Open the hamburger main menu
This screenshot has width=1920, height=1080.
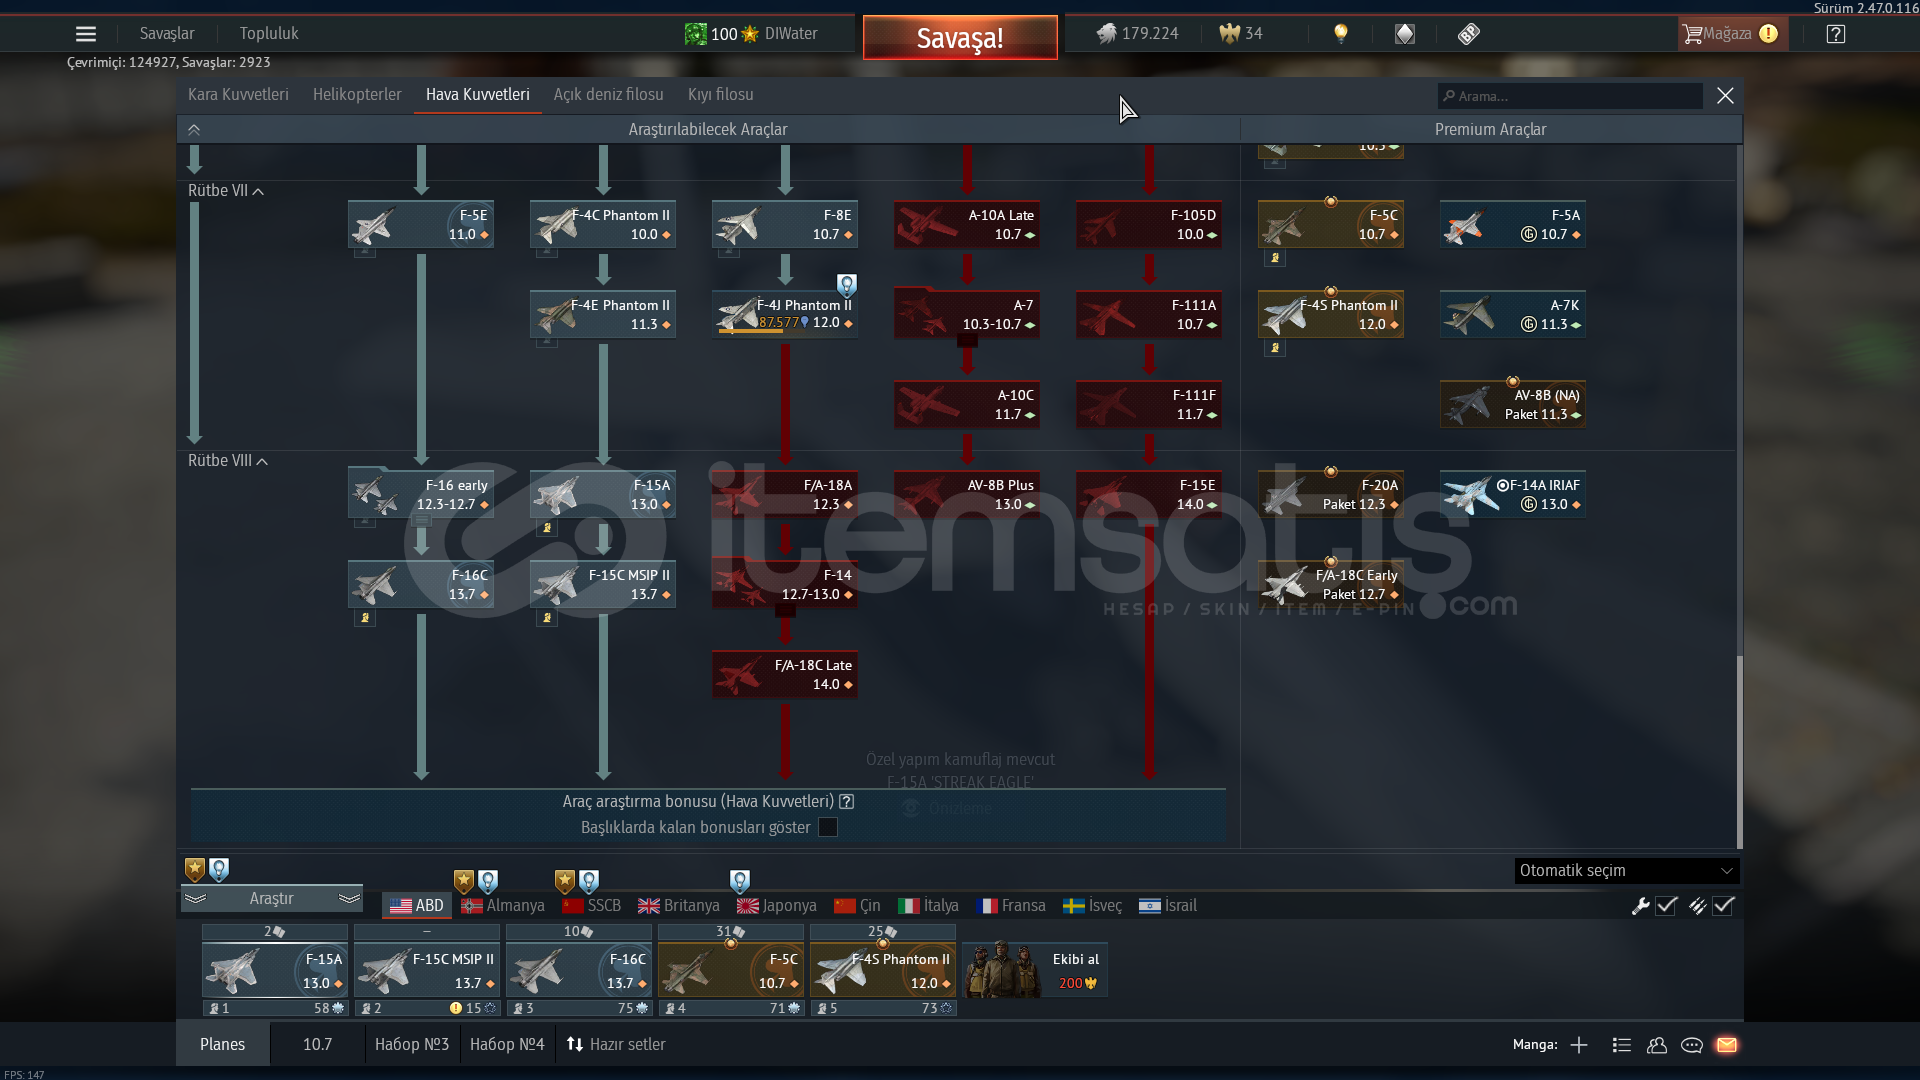86,34
